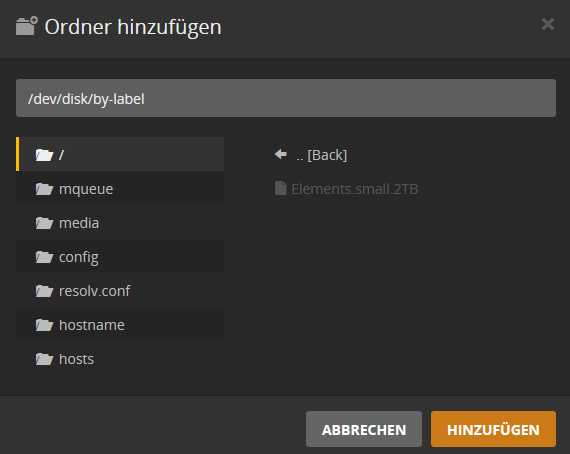This screenshot has width=570, height=454.
Task: Select the hosts entry label
Action: [76, 359]
